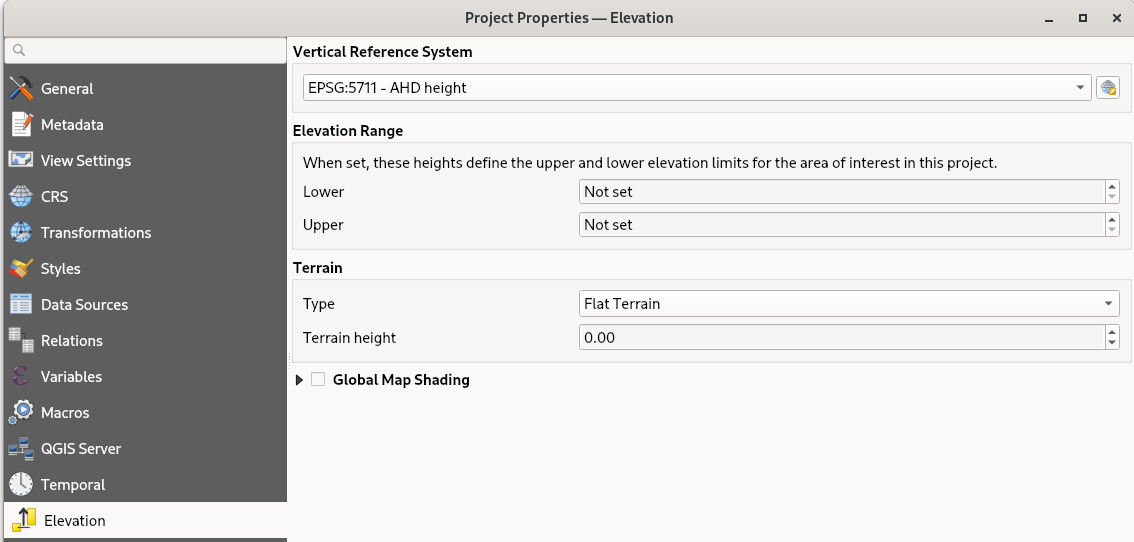Open the Macros gear icon

21,413
